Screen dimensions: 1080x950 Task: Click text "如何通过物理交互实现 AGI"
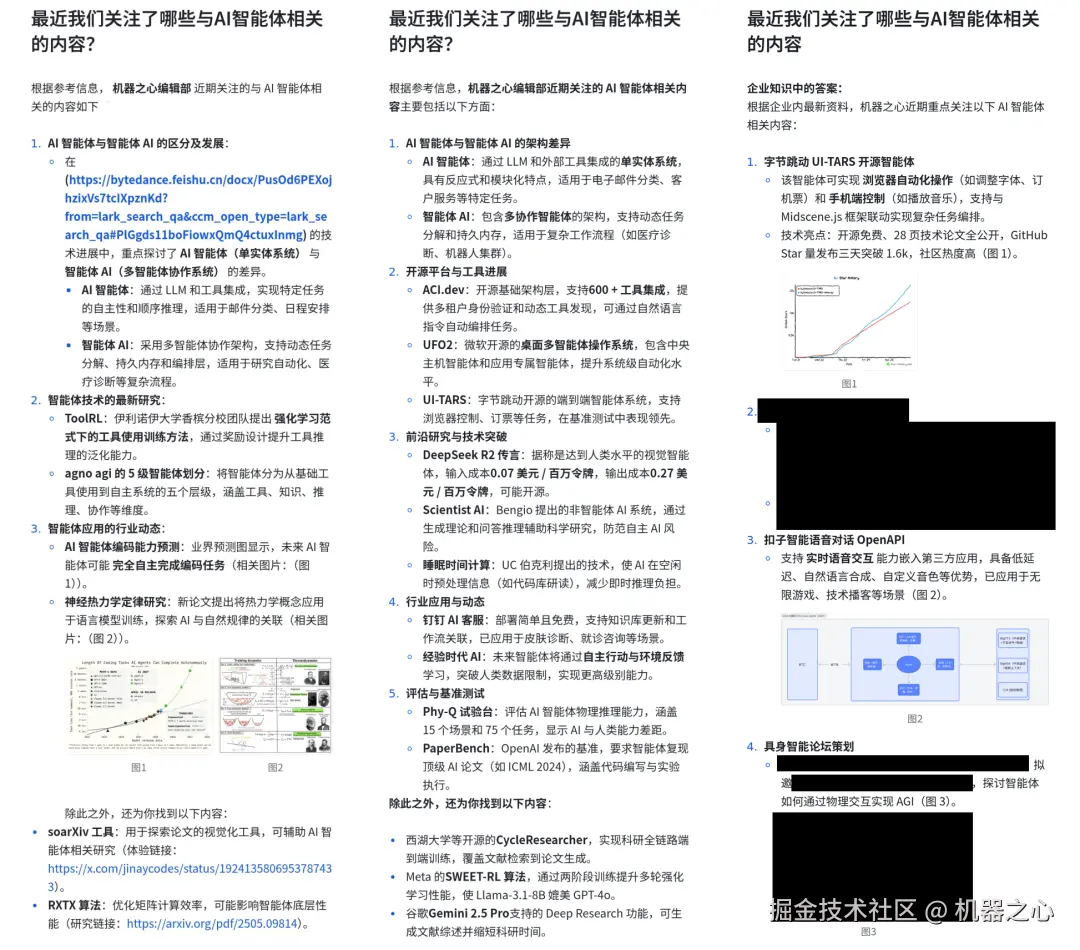click(847, 802)
